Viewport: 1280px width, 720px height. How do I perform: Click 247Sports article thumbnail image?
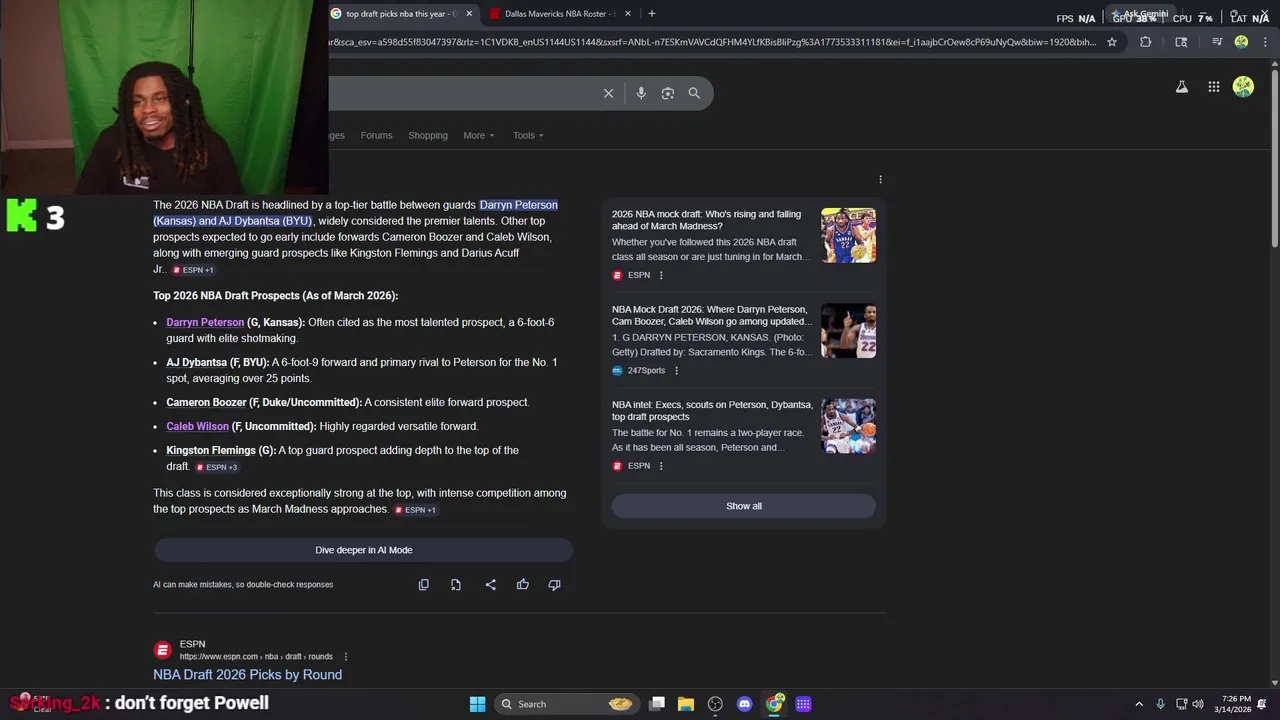tap(848, 331)
